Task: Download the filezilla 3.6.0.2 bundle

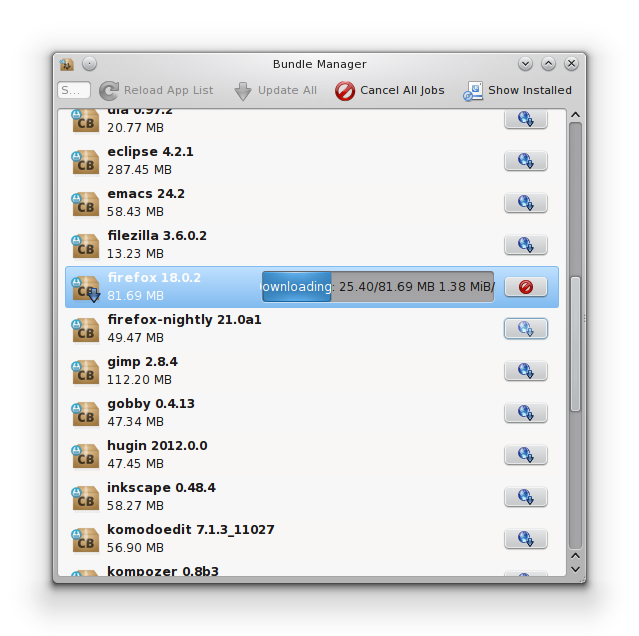Action: tap(526, 244)
